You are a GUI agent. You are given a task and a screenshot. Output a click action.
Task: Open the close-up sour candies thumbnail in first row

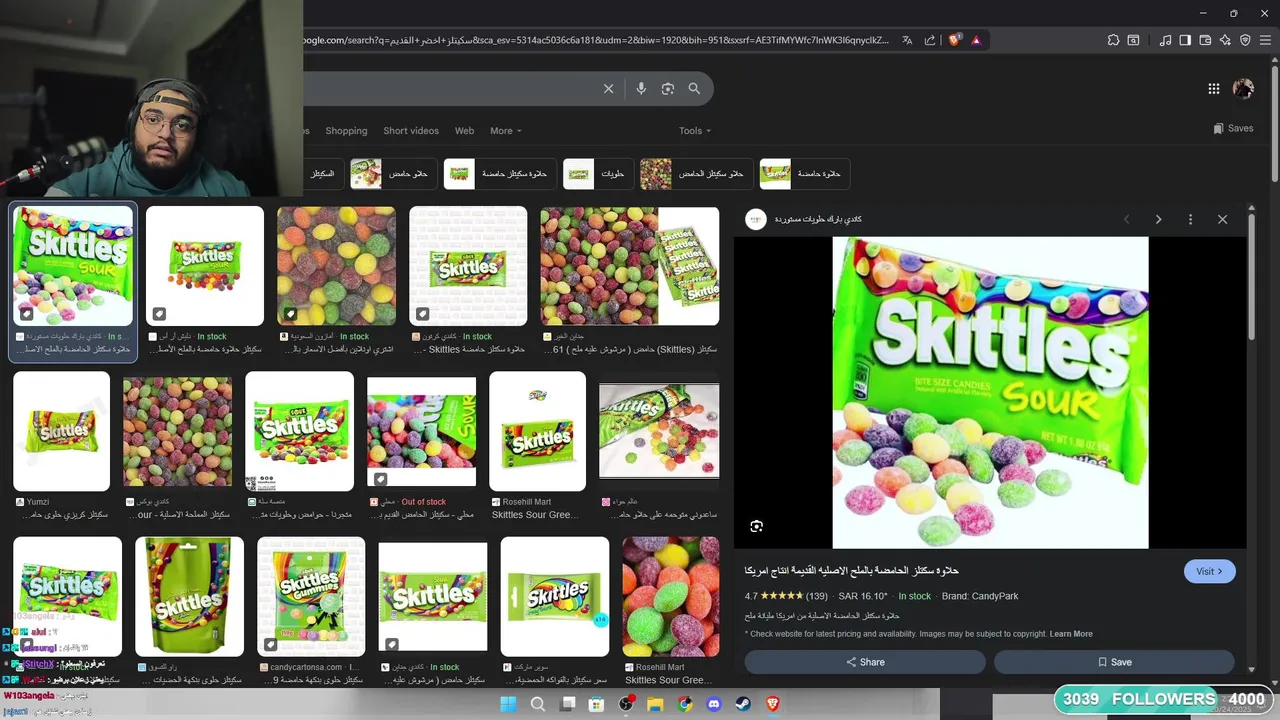336,266
